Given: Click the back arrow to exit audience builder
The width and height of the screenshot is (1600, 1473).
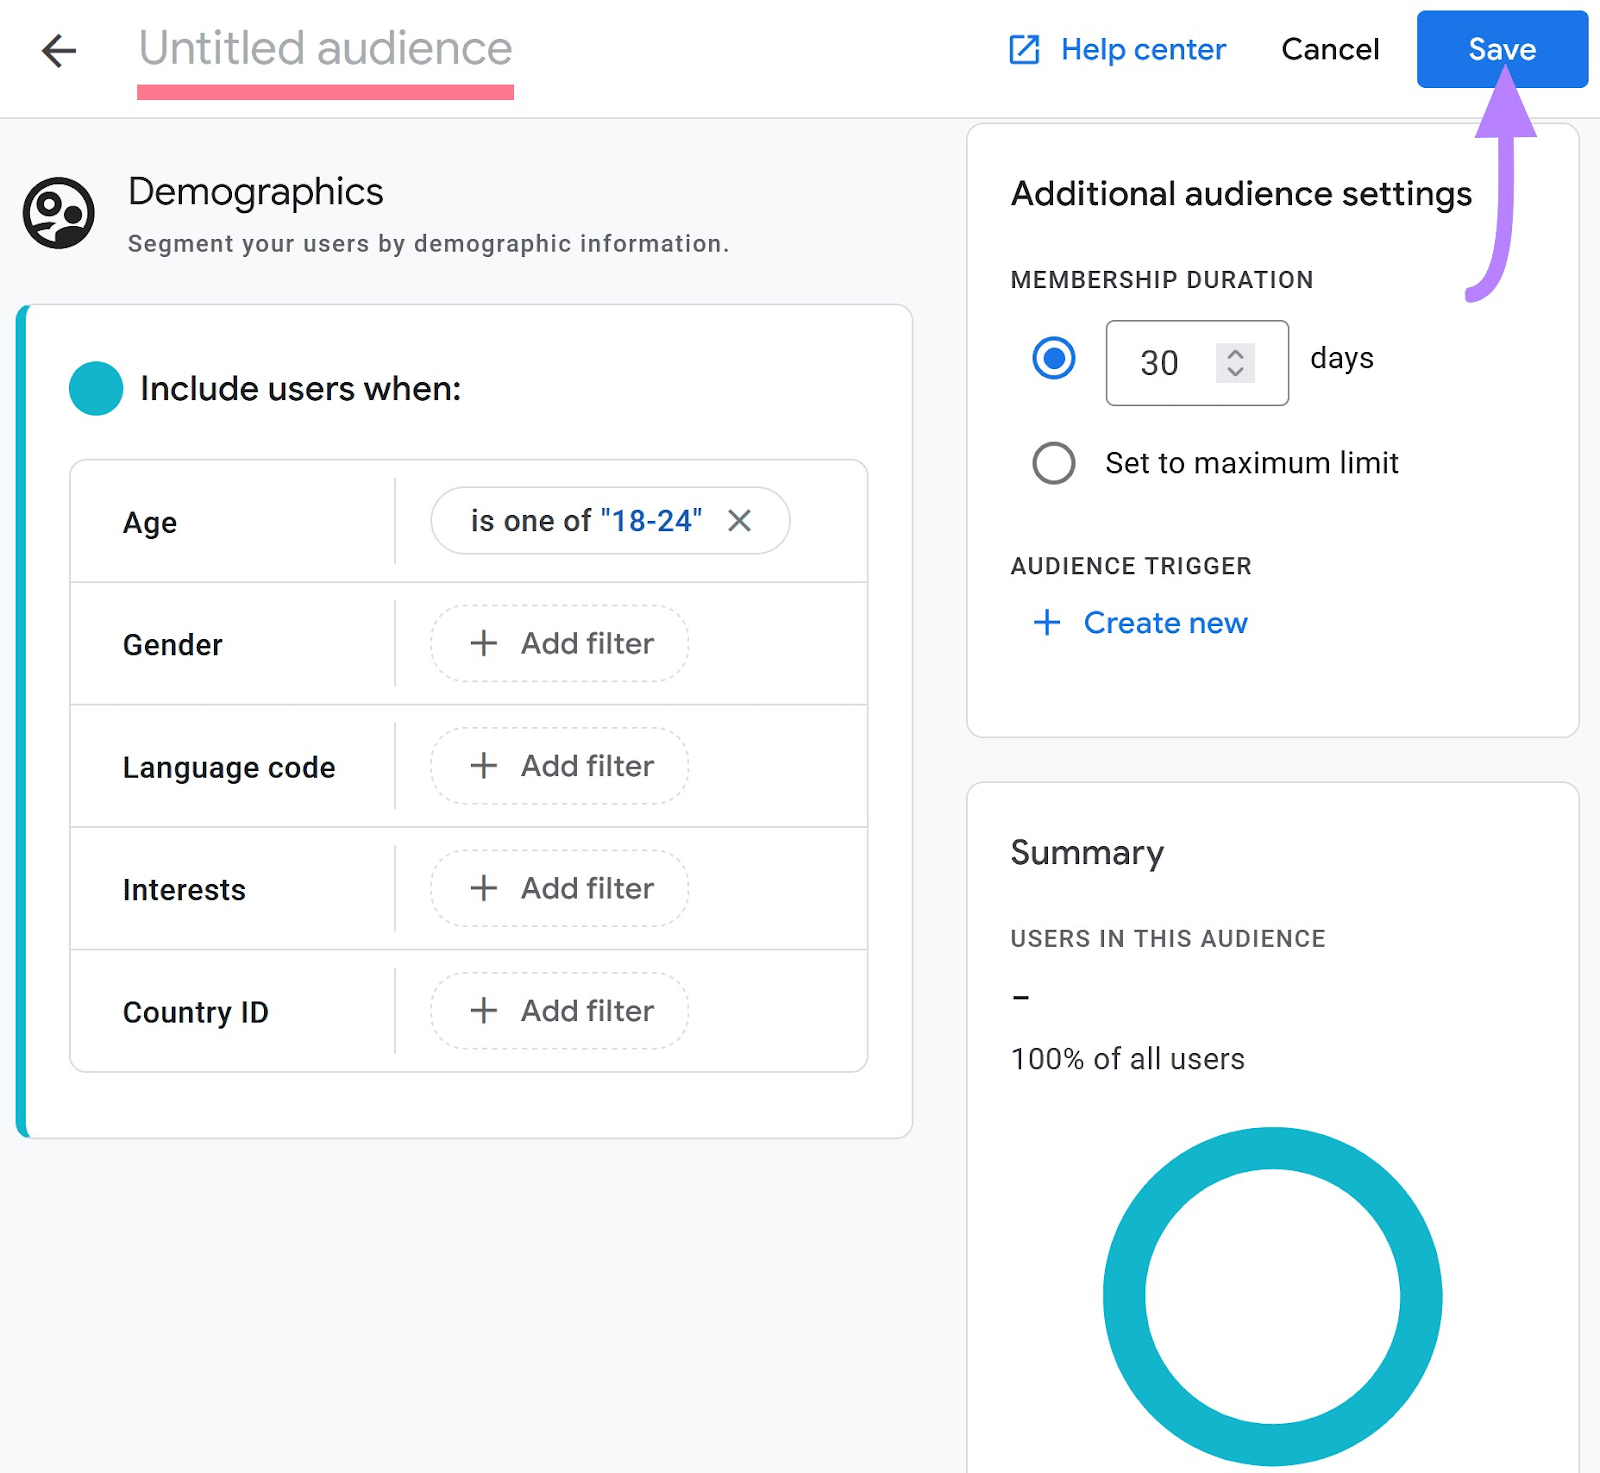Looking at the screenshot, I should click(x=59, y=50).
